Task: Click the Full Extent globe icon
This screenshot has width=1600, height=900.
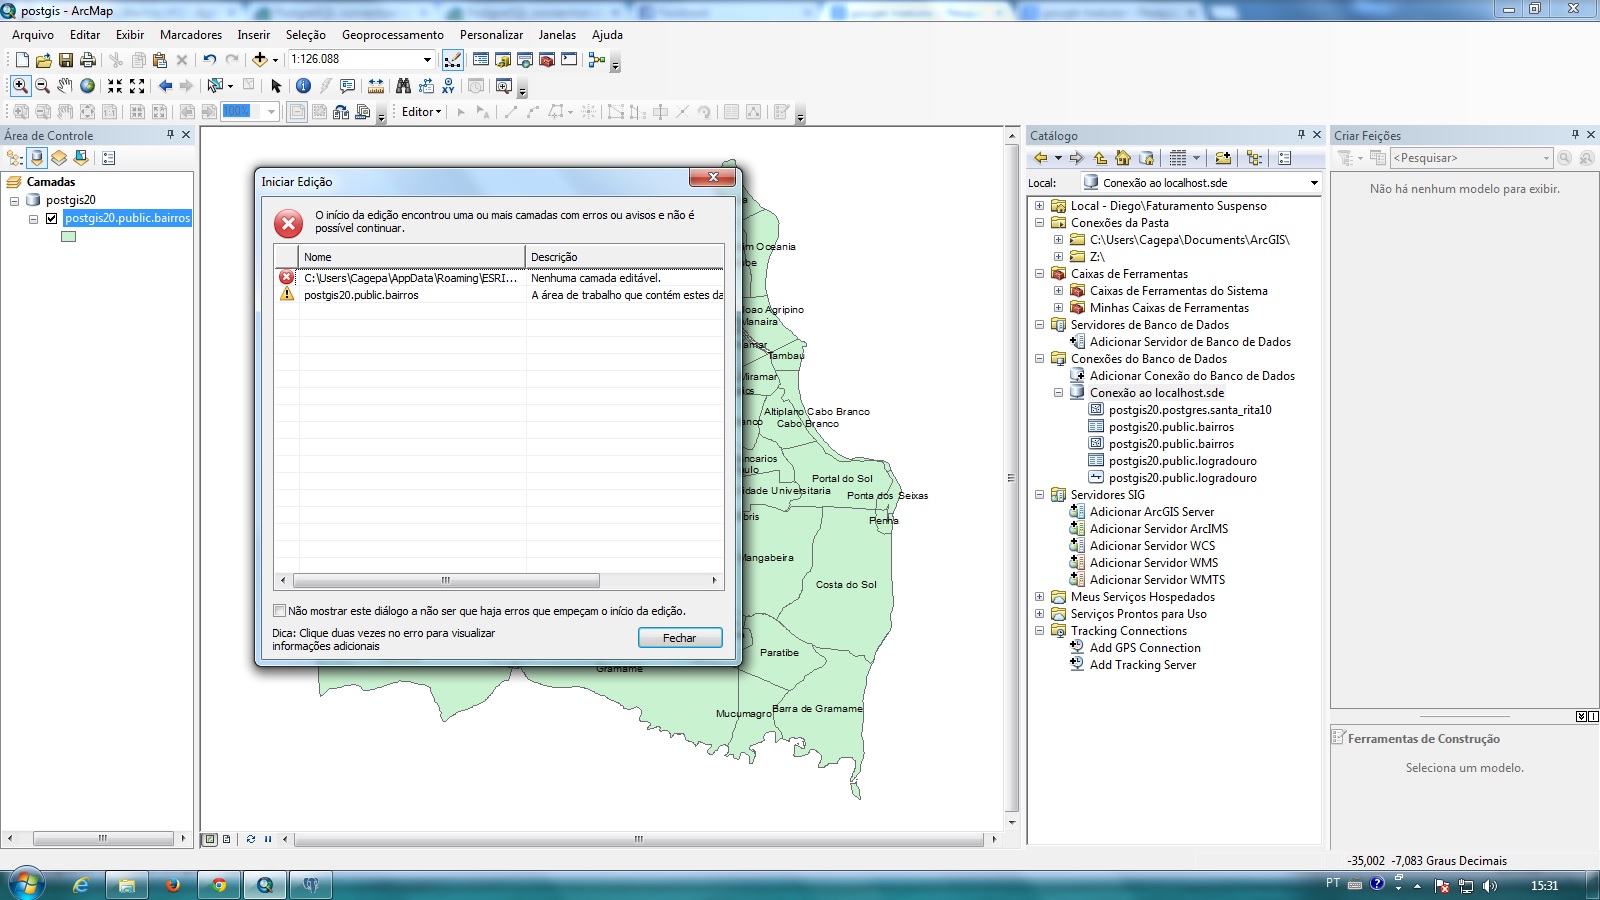Action: tap(88, 86)
